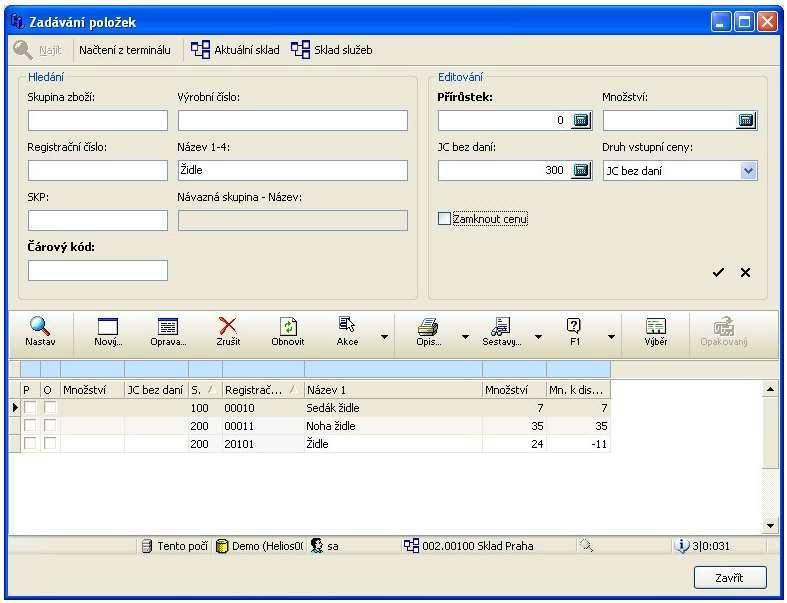Expand Opis dropdown arrow
The width and height of the screenshot is (787, 603).
click(465, 337)
